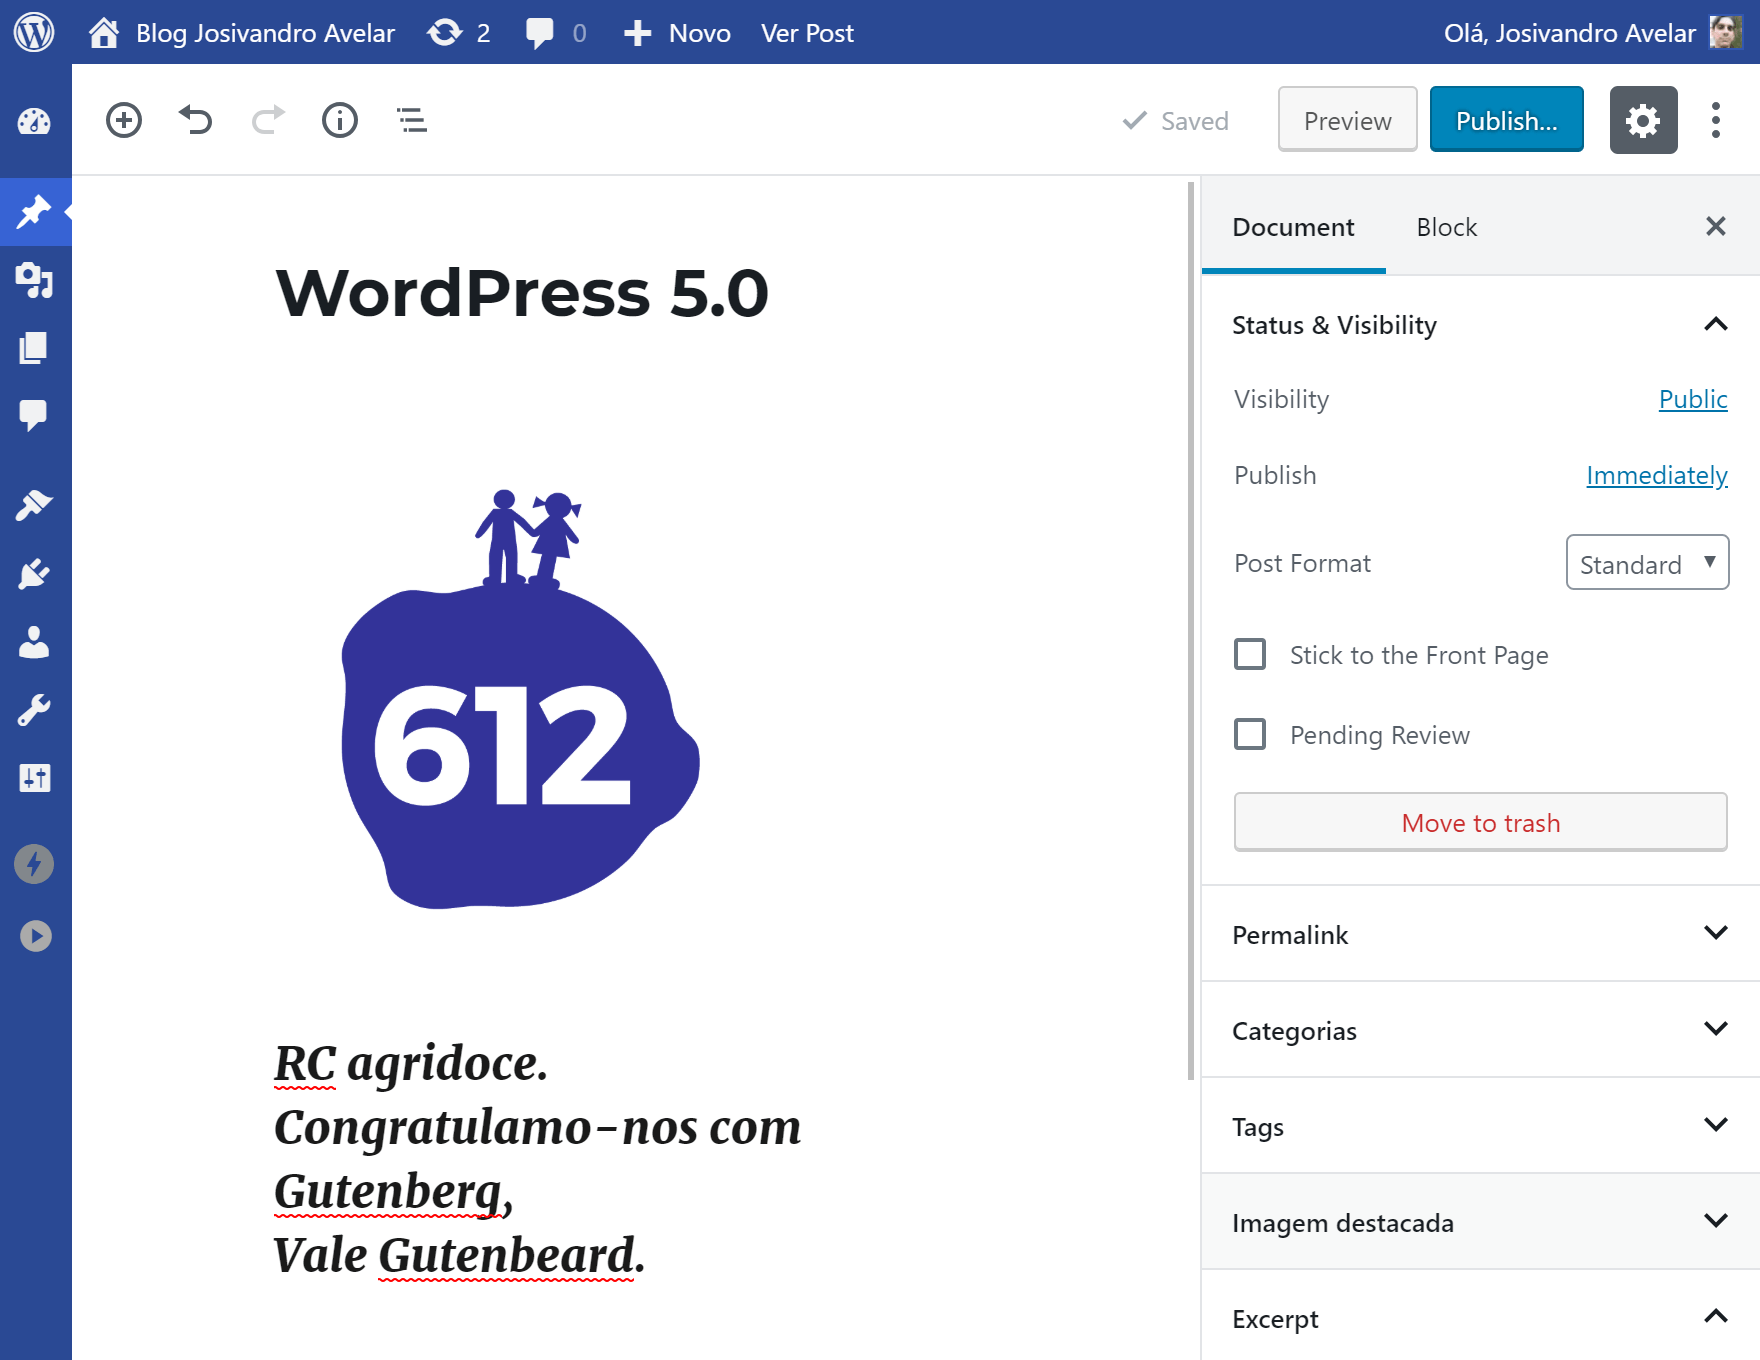Collapse the Status & Visibility panel
This screenshot has width=1760, height=1360.
coord(1481,325)
